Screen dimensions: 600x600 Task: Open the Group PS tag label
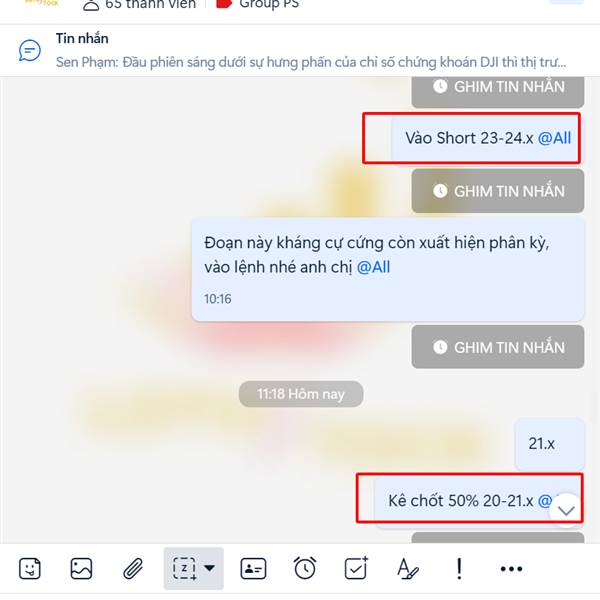pos(258,4)
